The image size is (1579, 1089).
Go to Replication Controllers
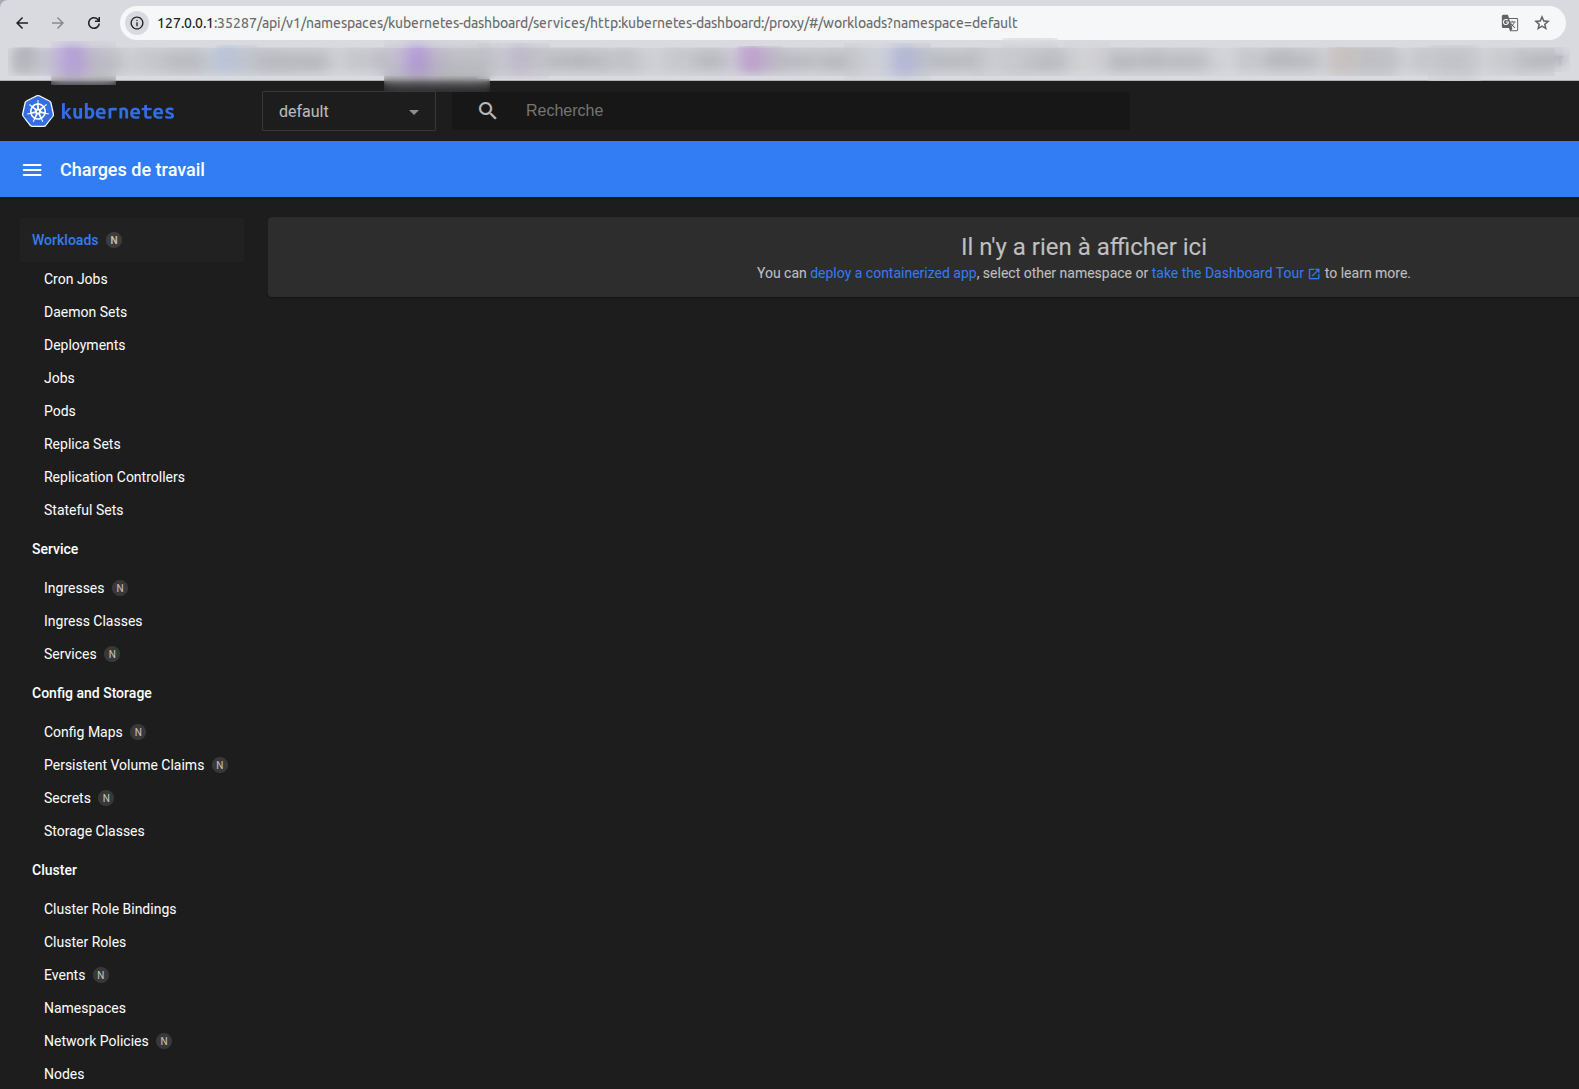coord(114,477)
